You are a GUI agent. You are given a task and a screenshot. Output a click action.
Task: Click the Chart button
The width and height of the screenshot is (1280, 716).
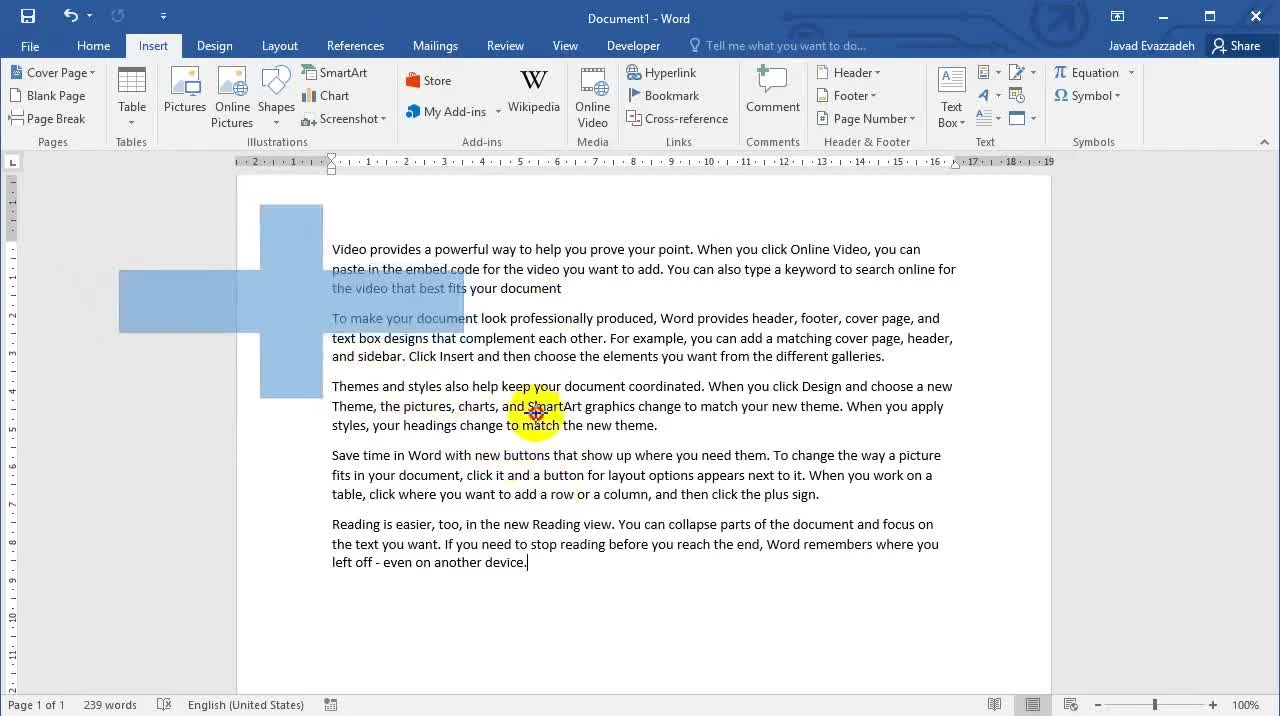(326, 96)
